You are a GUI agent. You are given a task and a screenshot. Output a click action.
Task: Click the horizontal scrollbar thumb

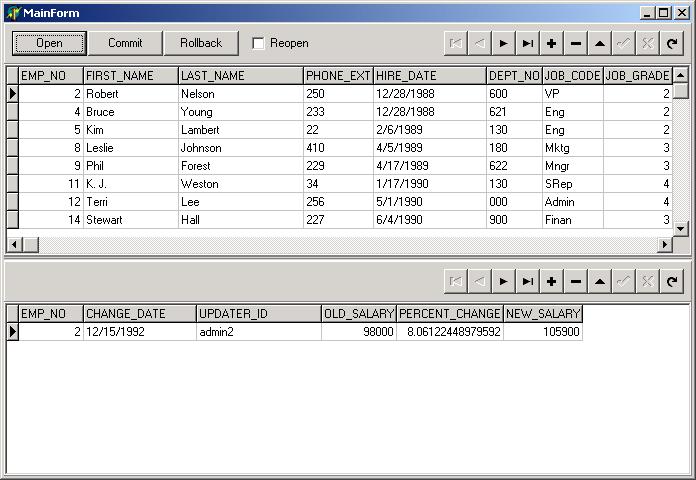(x=31, y=244)
